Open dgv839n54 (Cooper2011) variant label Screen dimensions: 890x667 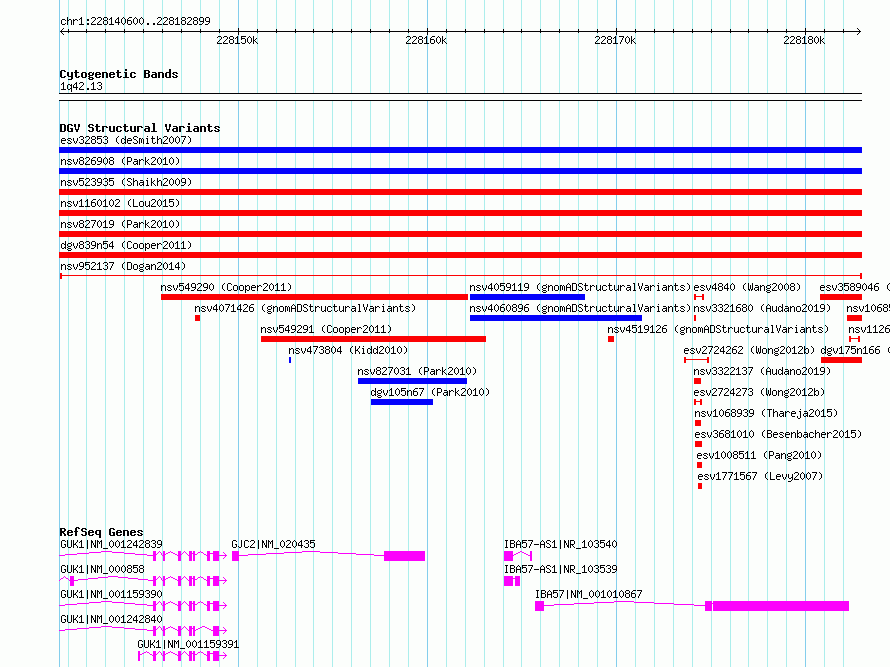point(126,245)
